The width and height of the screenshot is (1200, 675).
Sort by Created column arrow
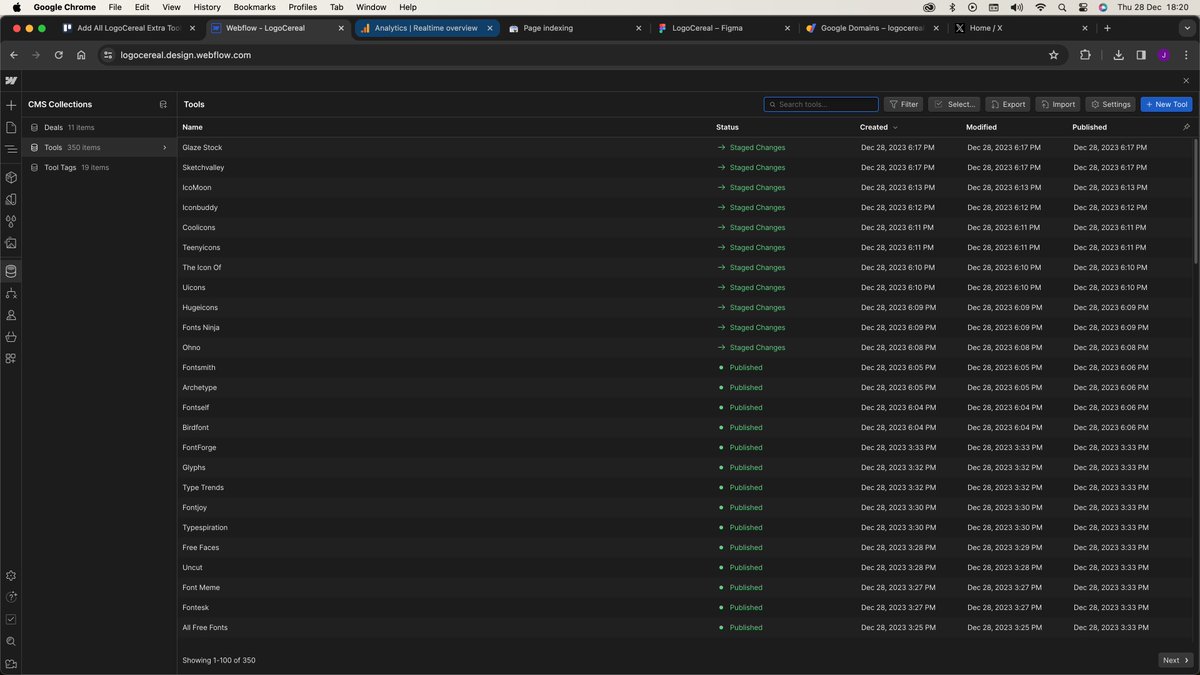(x=895, y=127)
